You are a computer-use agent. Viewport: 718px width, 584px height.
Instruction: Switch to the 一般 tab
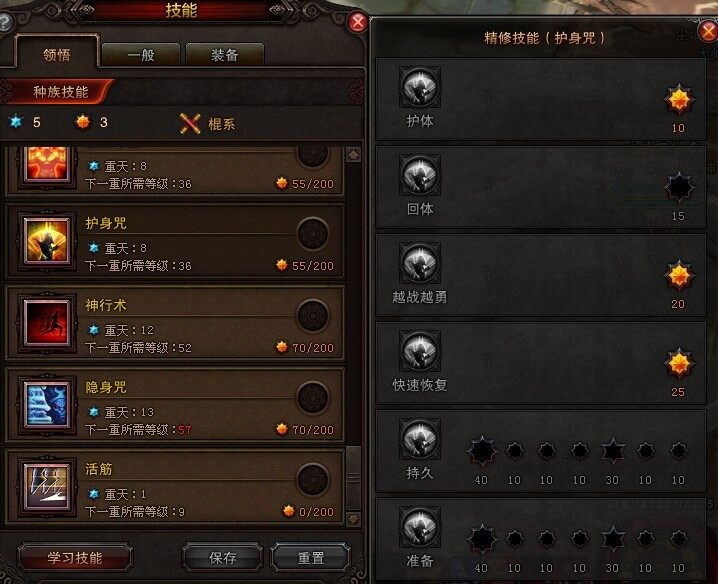141,55
